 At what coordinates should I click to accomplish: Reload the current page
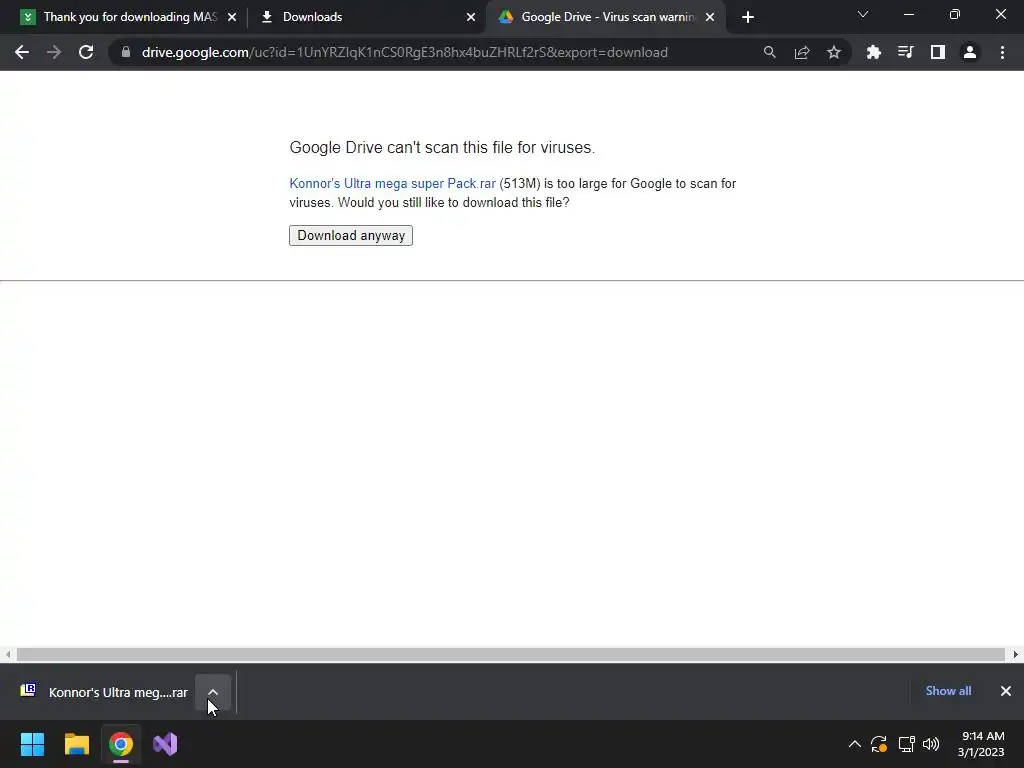(86, 52)
